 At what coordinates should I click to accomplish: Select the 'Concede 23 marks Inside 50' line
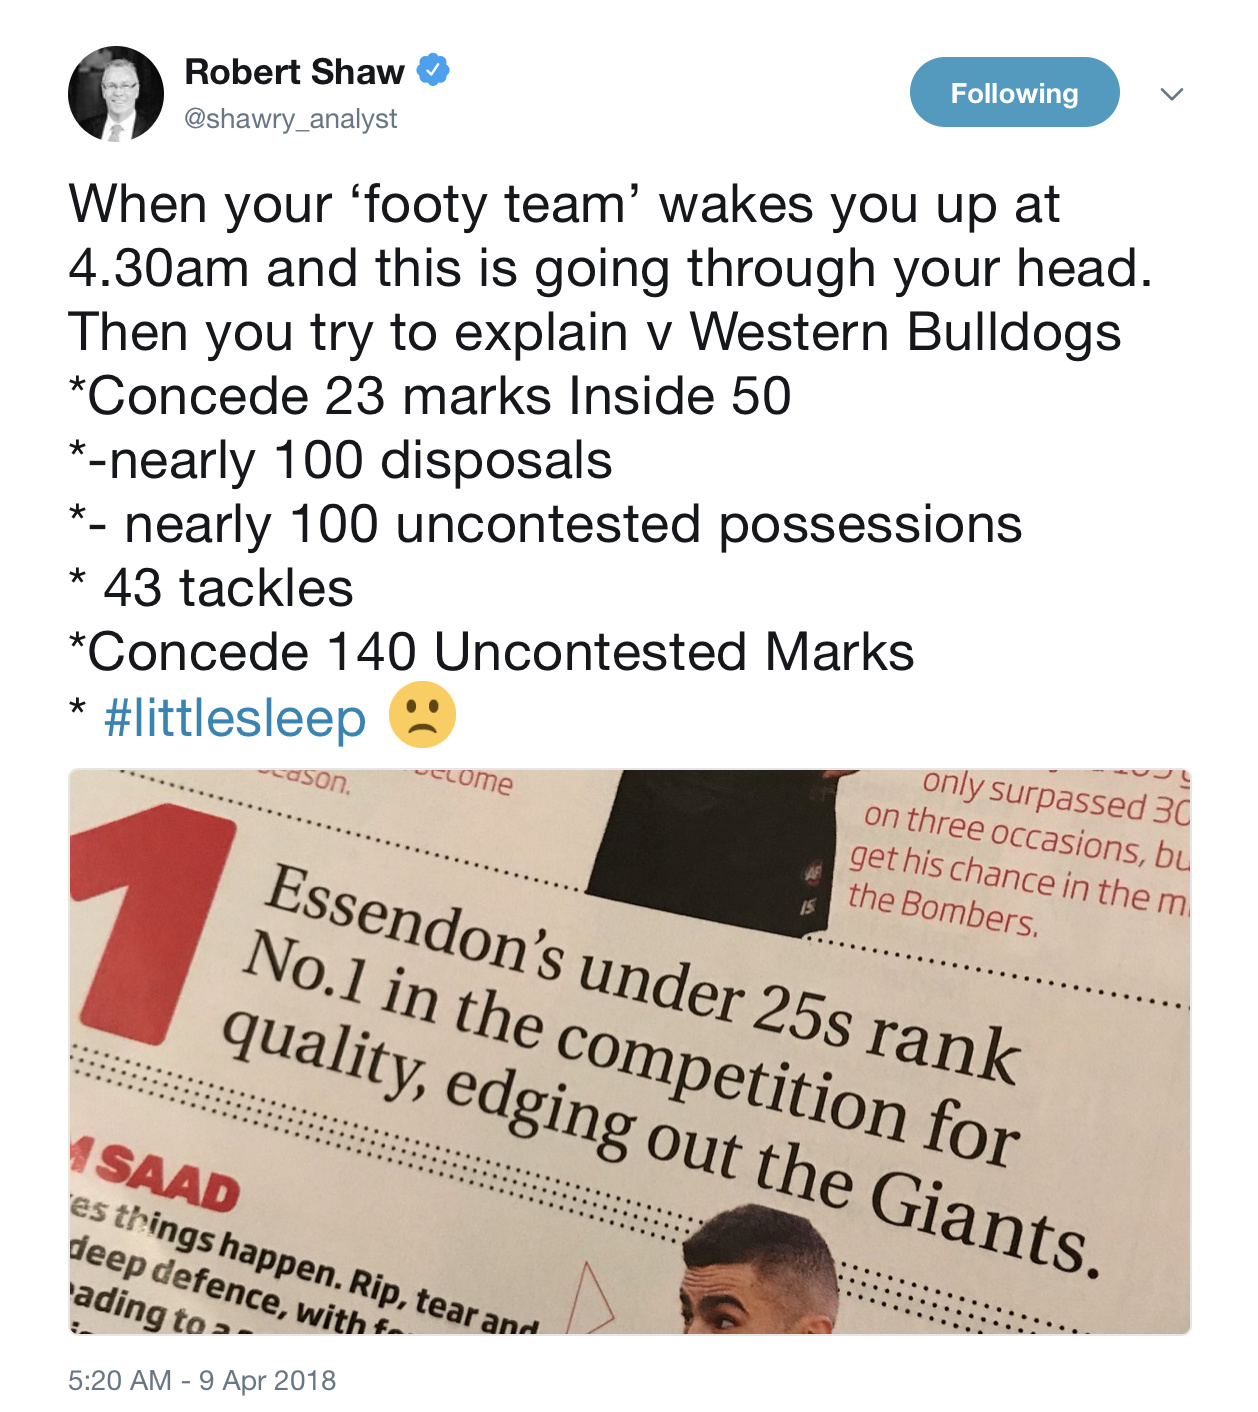tap(430, 396)
